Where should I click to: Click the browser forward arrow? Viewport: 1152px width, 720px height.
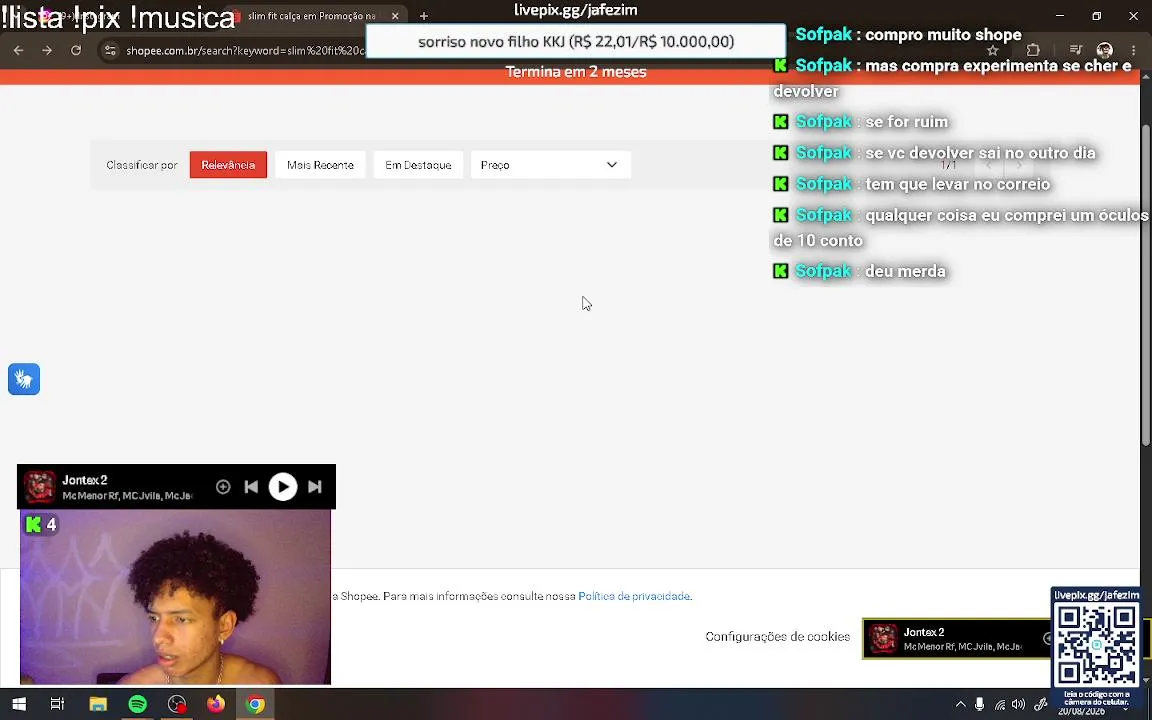click(x=47, y=50)
